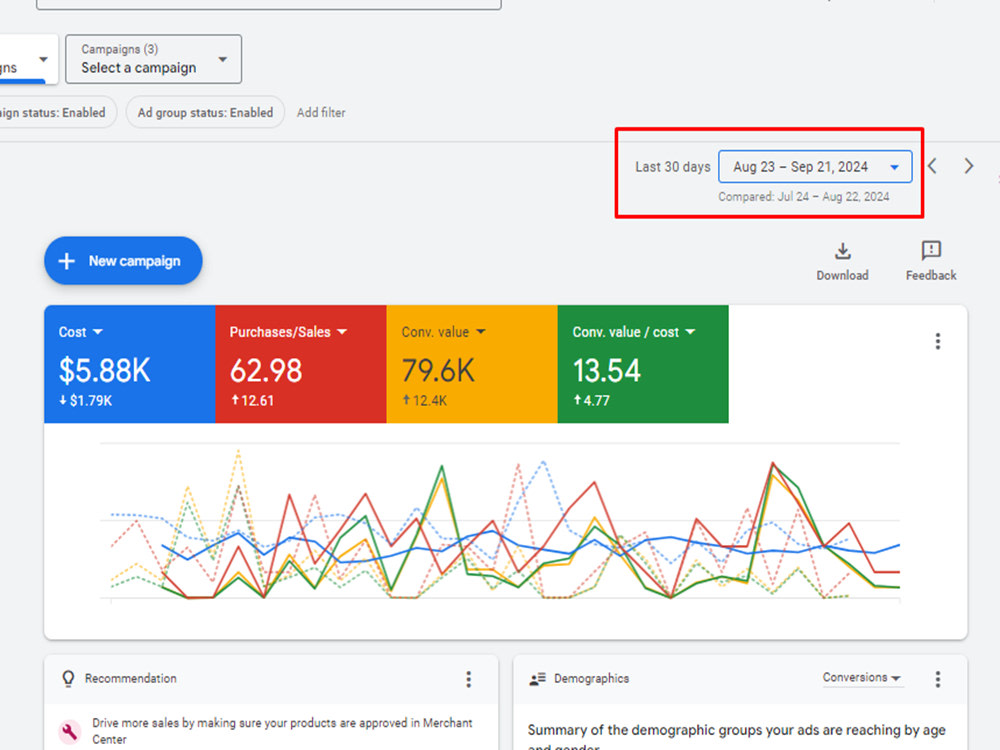Screen dimensions: 1000x750
Task: Open the Aug 23 – Sep 21, 2024 date range picker
Action: tap(815, 167)
